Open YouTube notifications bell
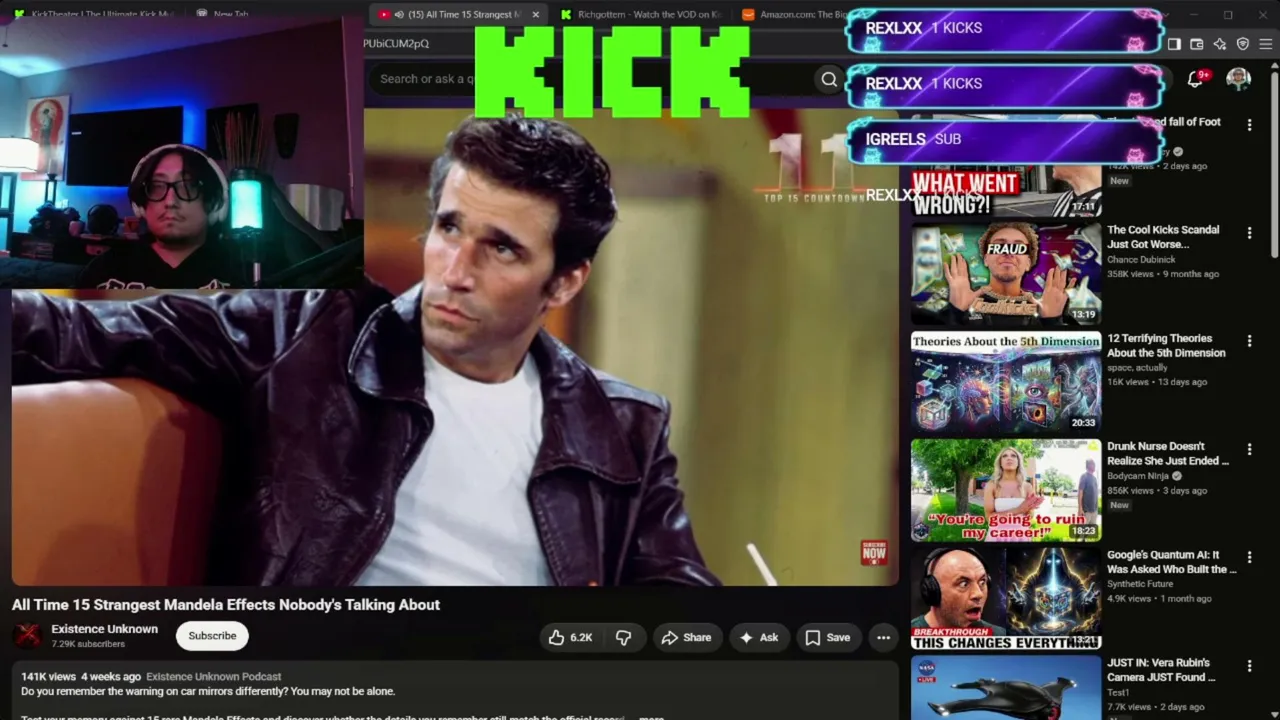1280x720 pixels. click(x=1195, y=79)
